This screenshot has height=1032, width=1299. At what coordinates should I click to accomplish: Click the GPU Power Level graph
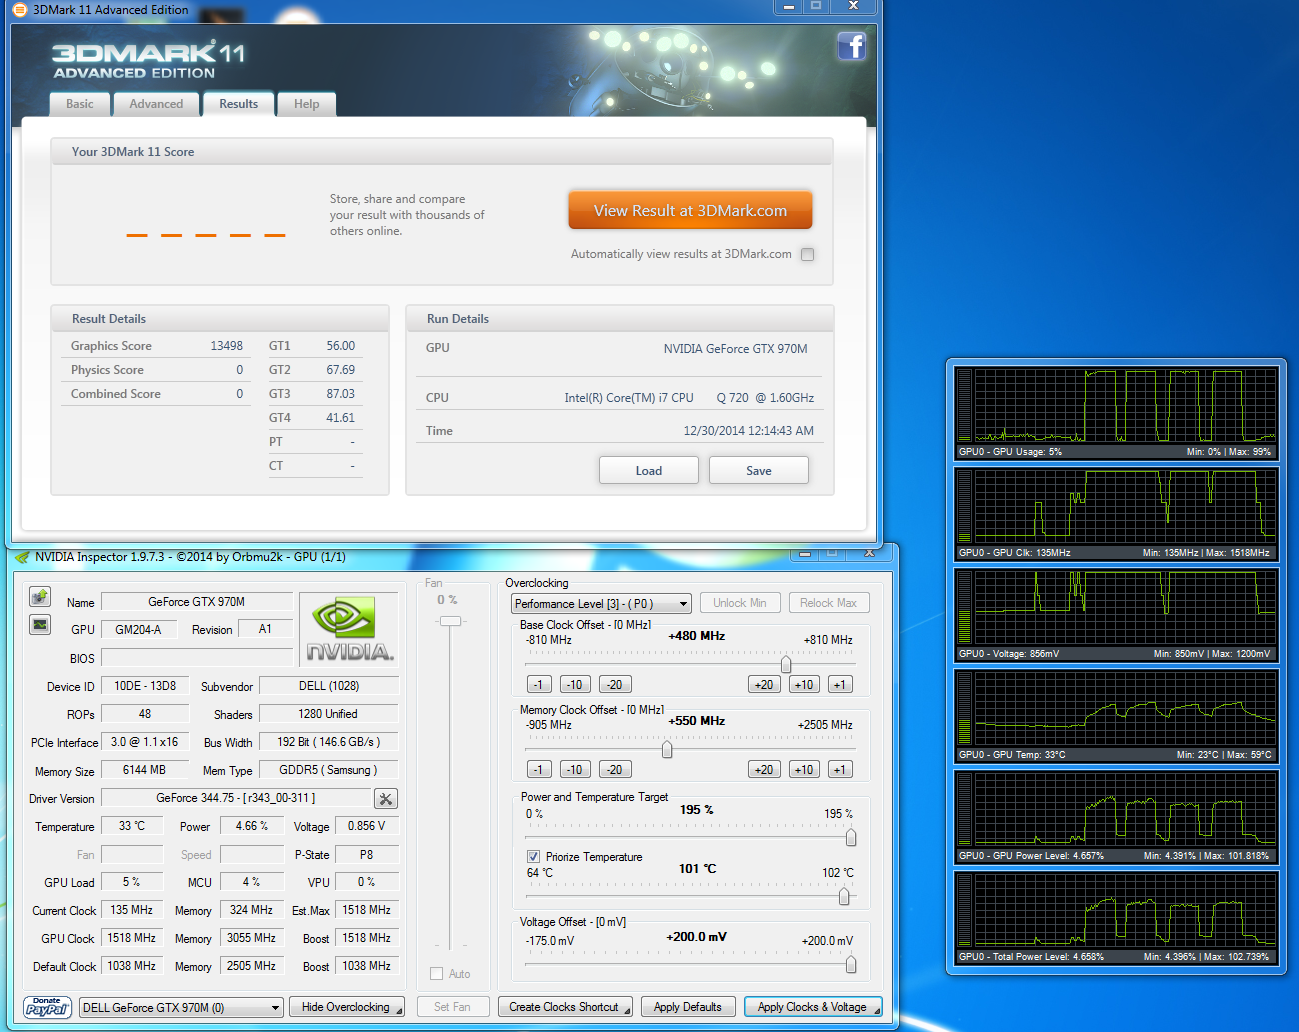coord(1115,817)
